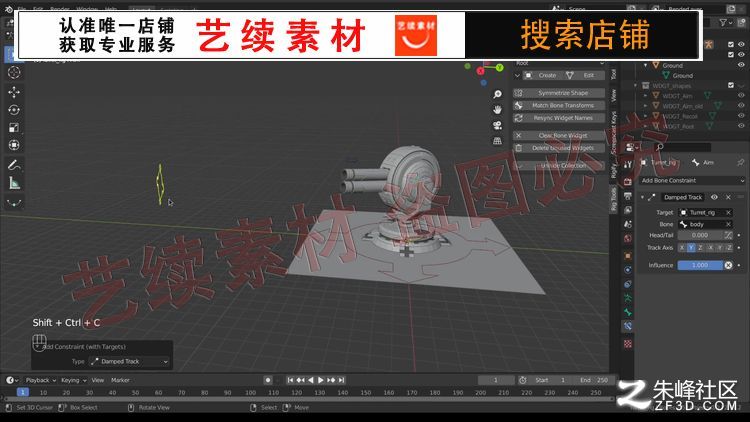Hide WDGT_Root in the outliner
Screen dimensions: 750x422
point(741,126)
